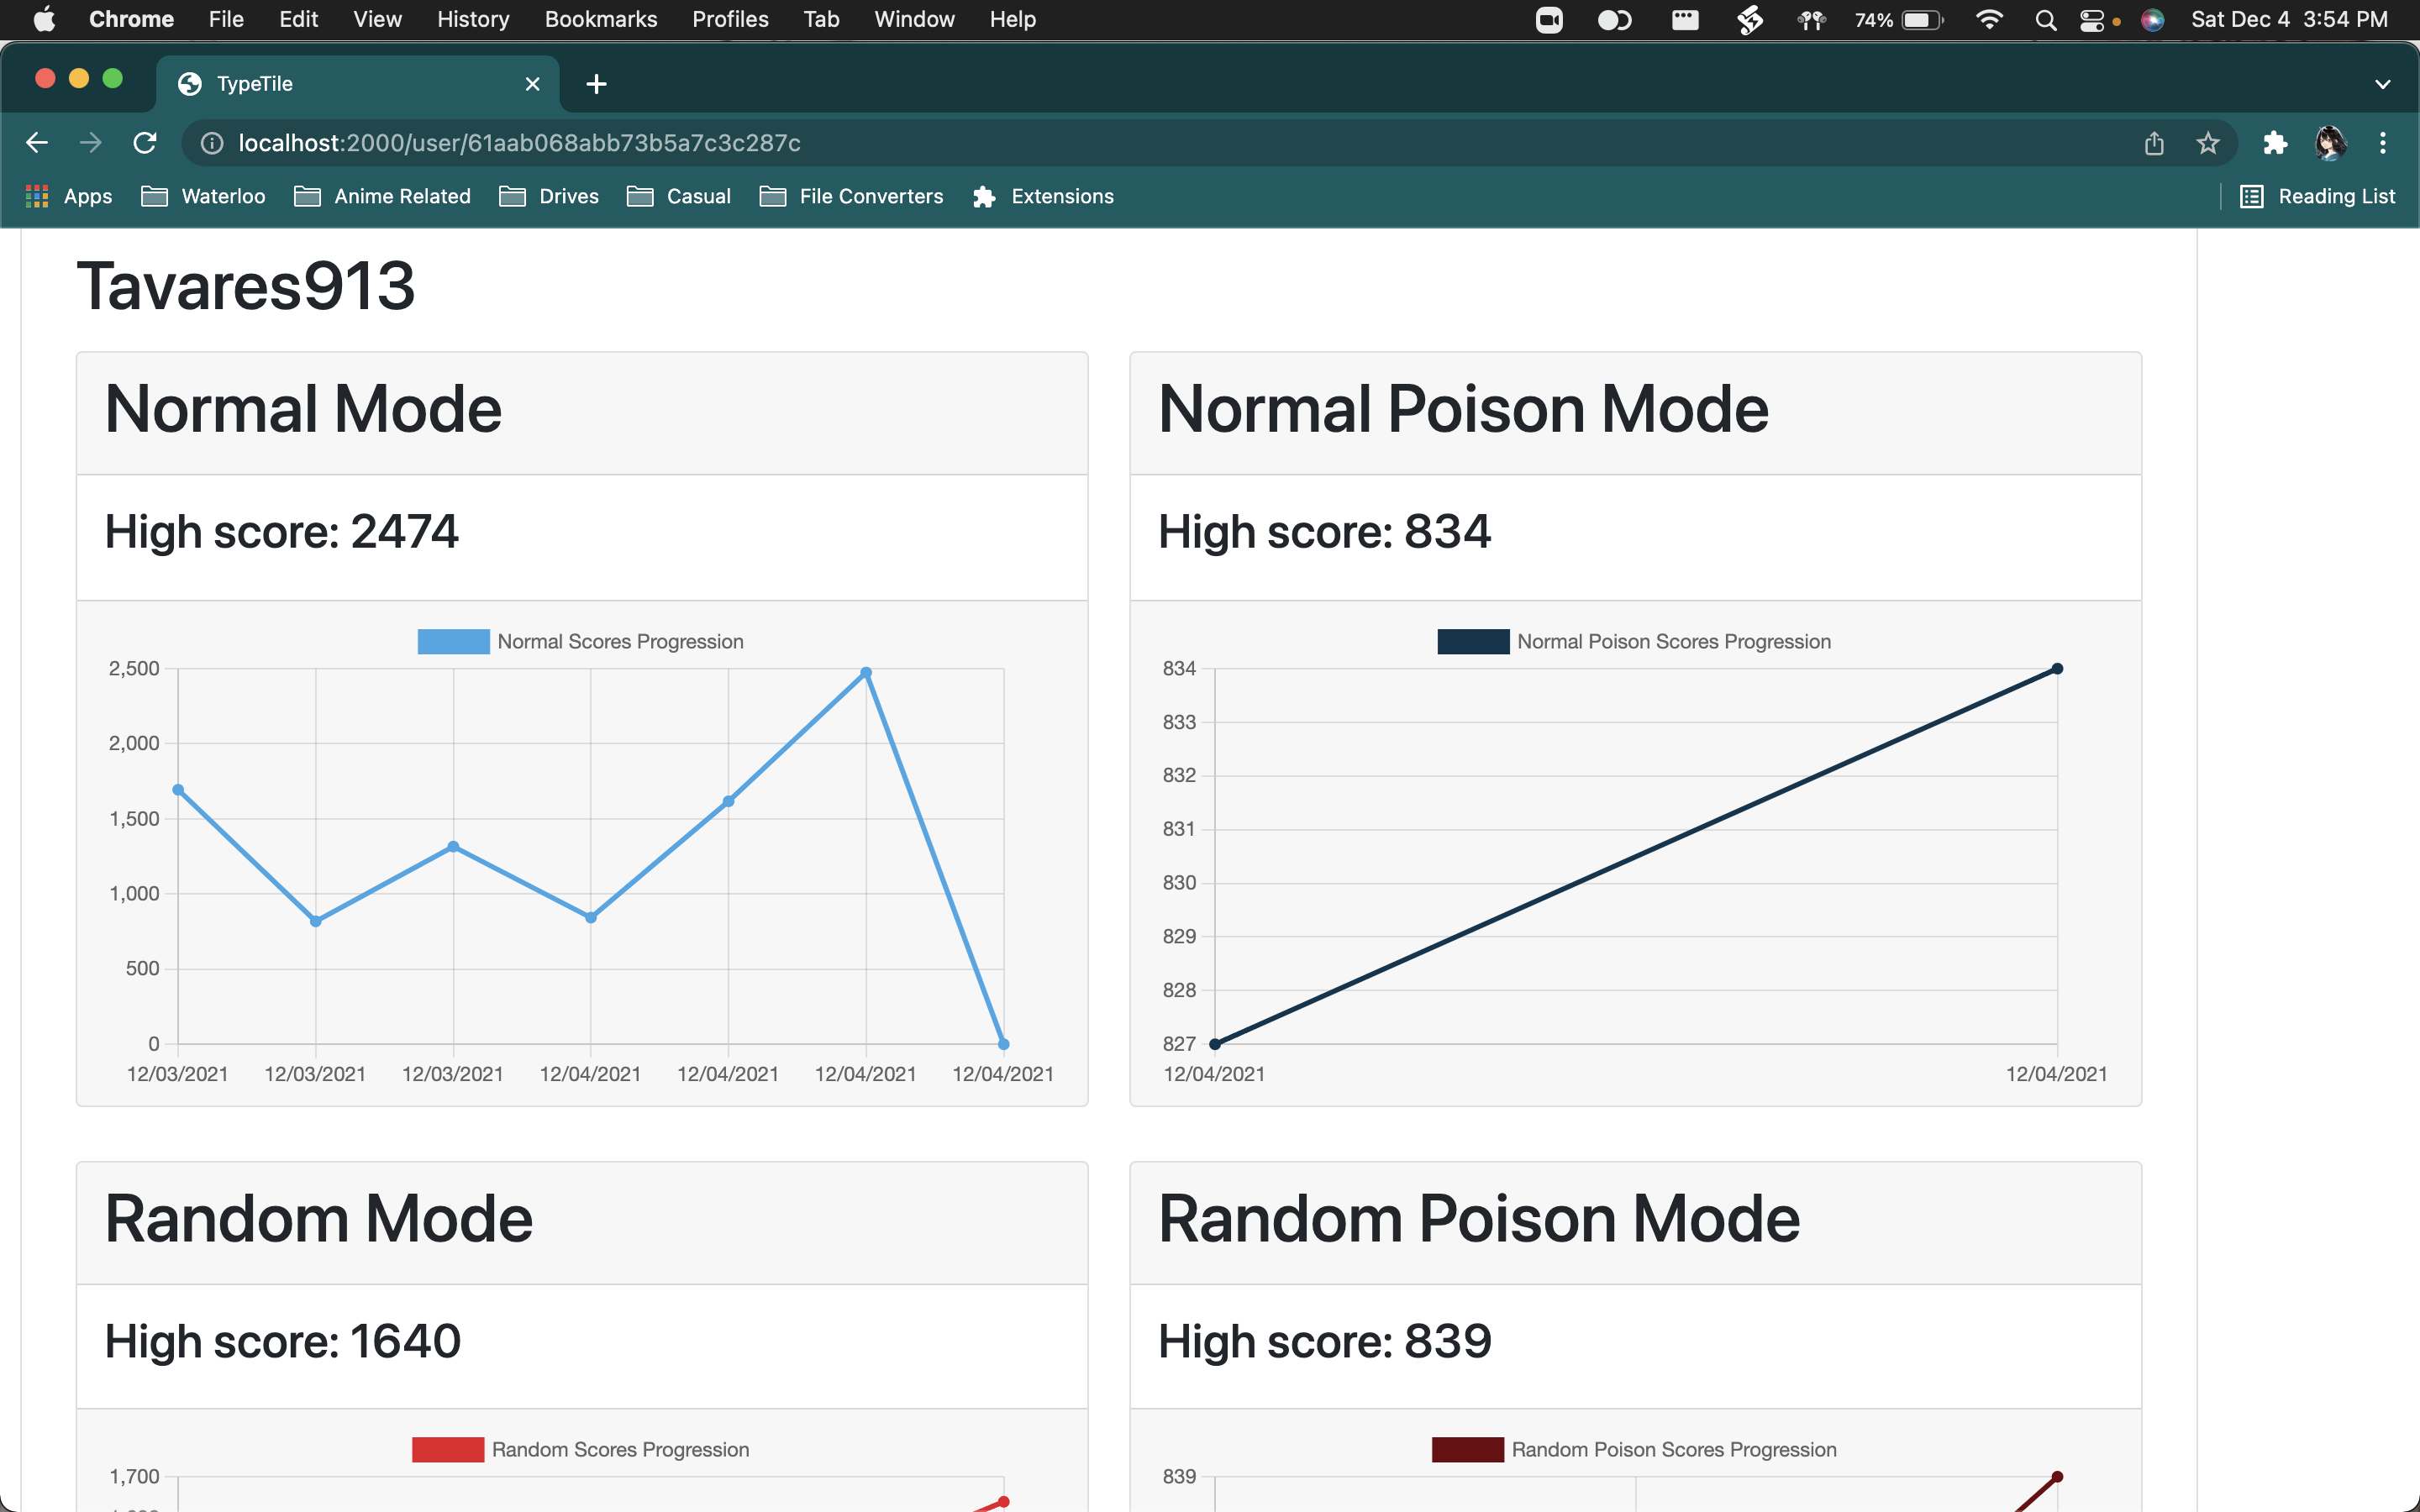Click Random Poison Scores legend color swatch
The width and height of the screenshot is (2420, 1512).
[x=1467, y=1450]
